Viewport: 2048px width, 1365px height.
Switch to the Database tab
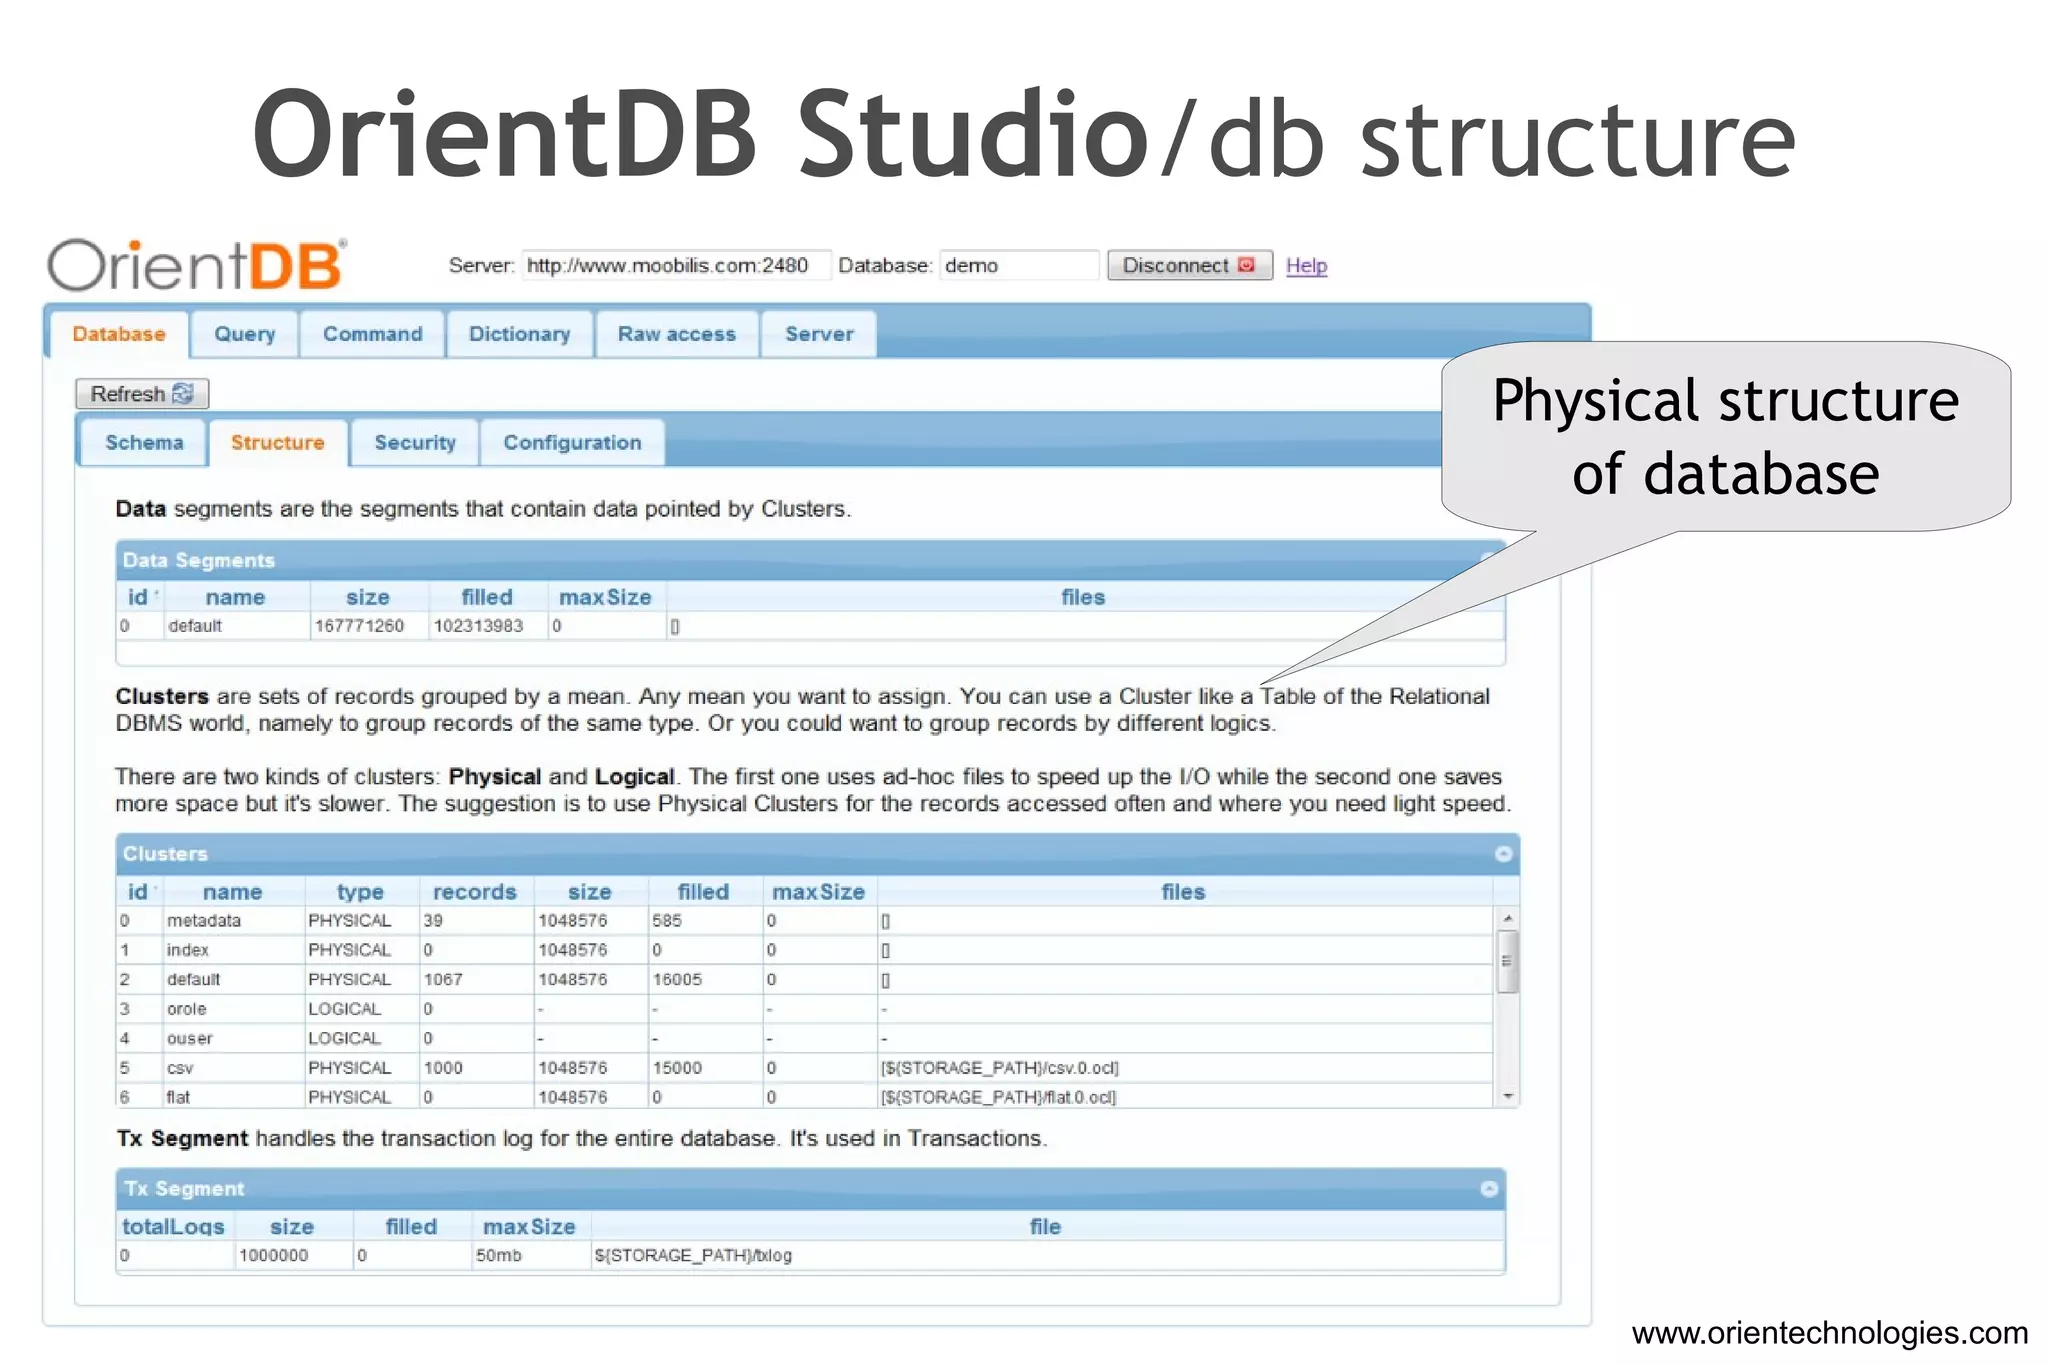[119, 334]
